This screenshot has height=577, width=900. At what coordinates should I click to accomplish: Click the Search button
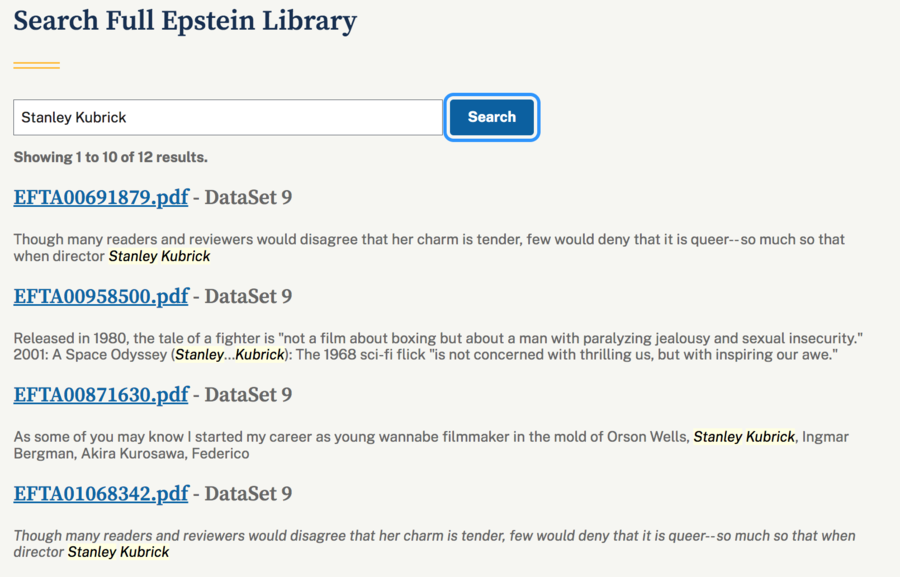point(491,117)
